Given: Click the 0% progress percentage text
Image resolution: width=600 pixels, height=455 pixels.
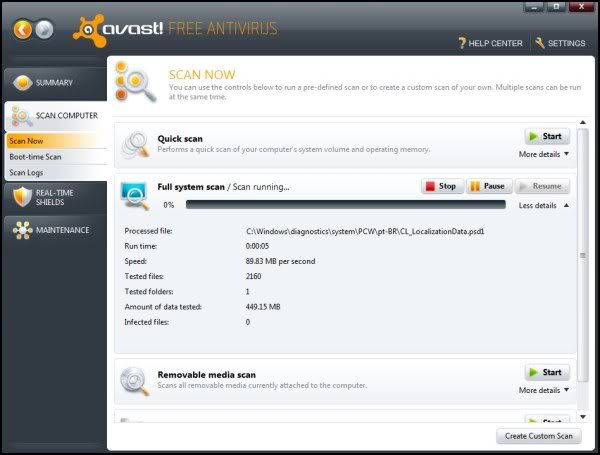Looking at the screenshot, I should coord(169,205).
